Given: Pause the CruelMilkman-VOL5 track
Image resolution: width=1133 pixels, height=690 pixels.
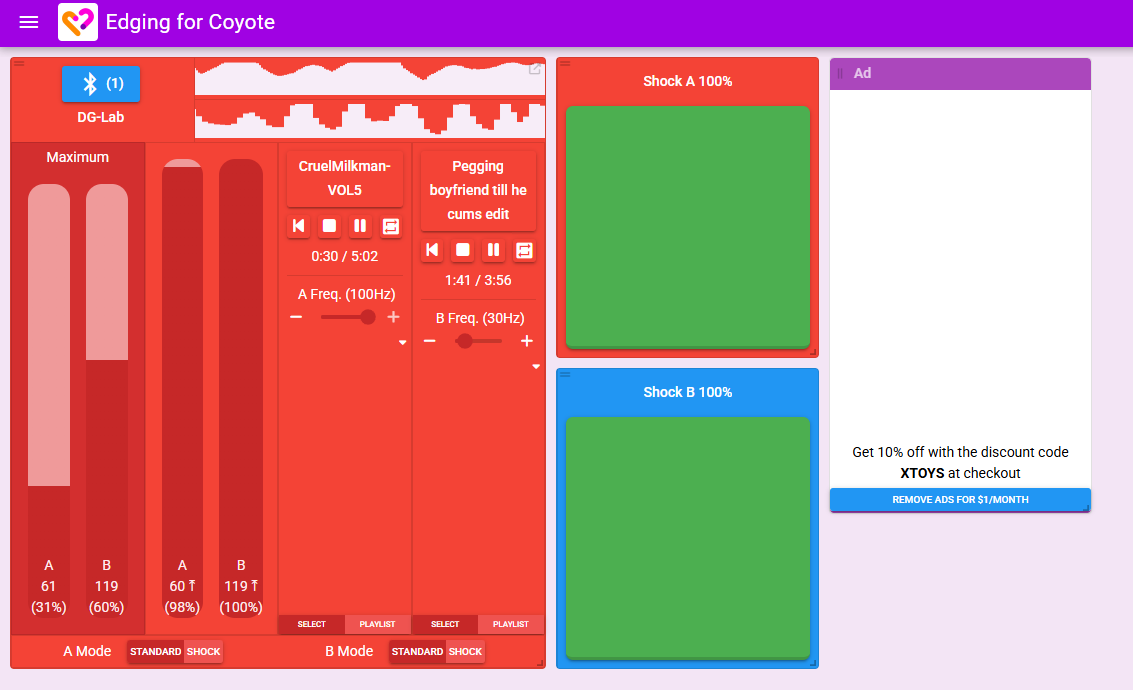Looking at the screenshot, I should [360, 226].
